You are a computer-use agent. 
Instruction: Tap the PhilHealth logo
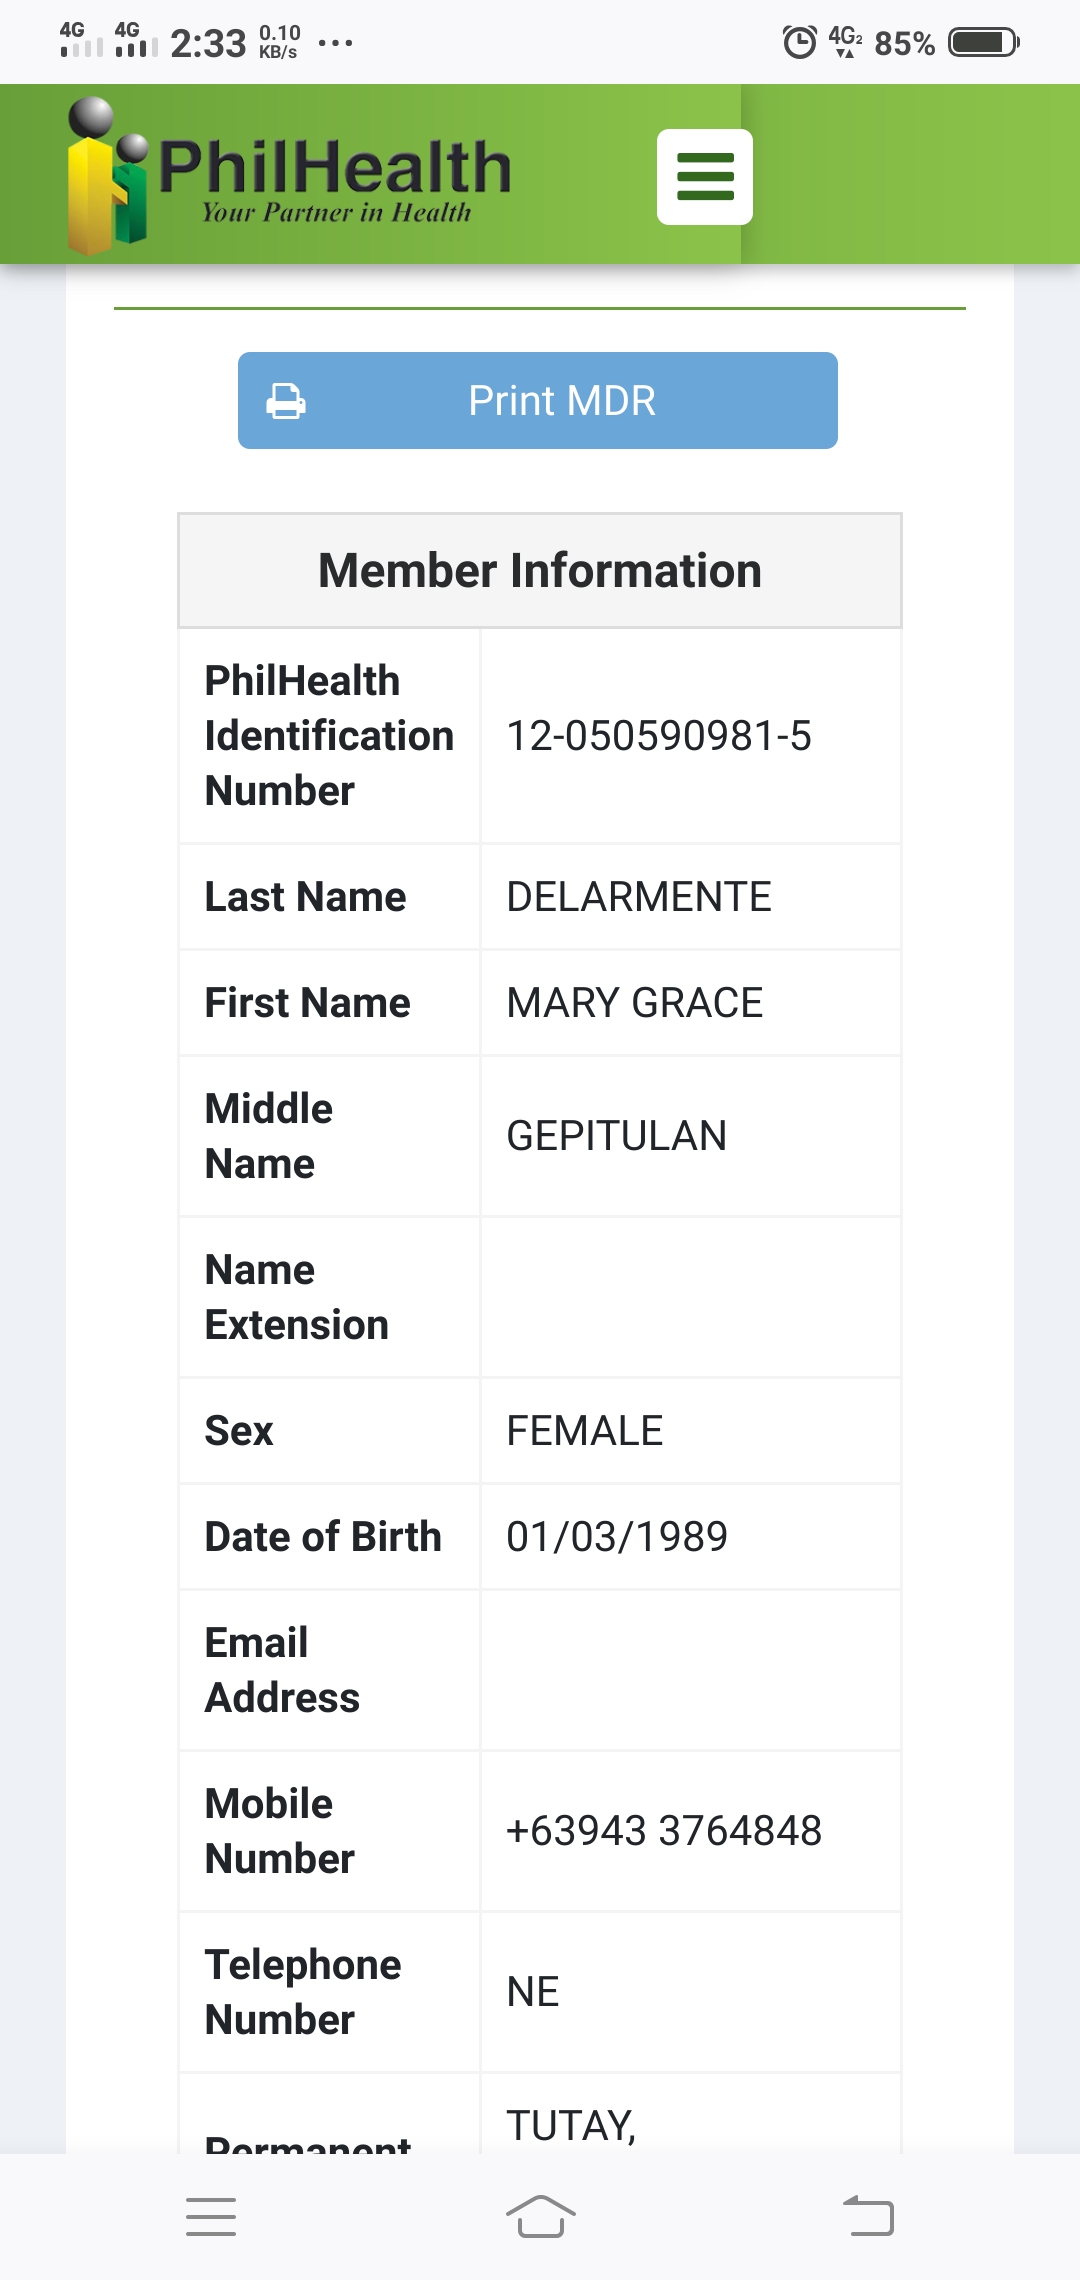pyautogui.click(x=290, y=176)
